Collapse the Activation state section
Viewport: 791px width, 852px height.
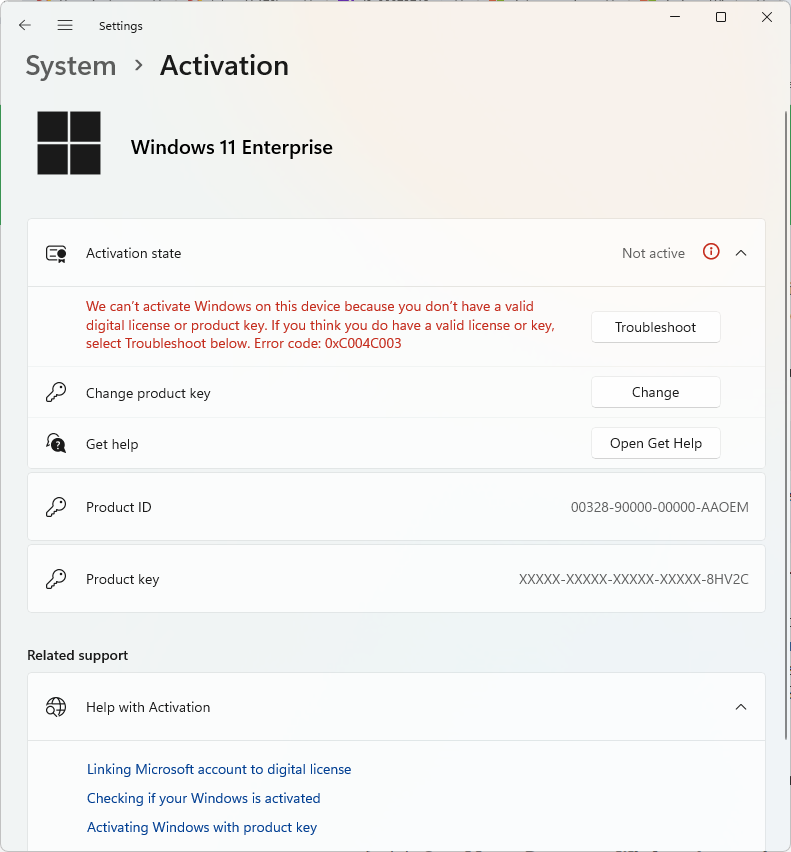coord(741,253)
